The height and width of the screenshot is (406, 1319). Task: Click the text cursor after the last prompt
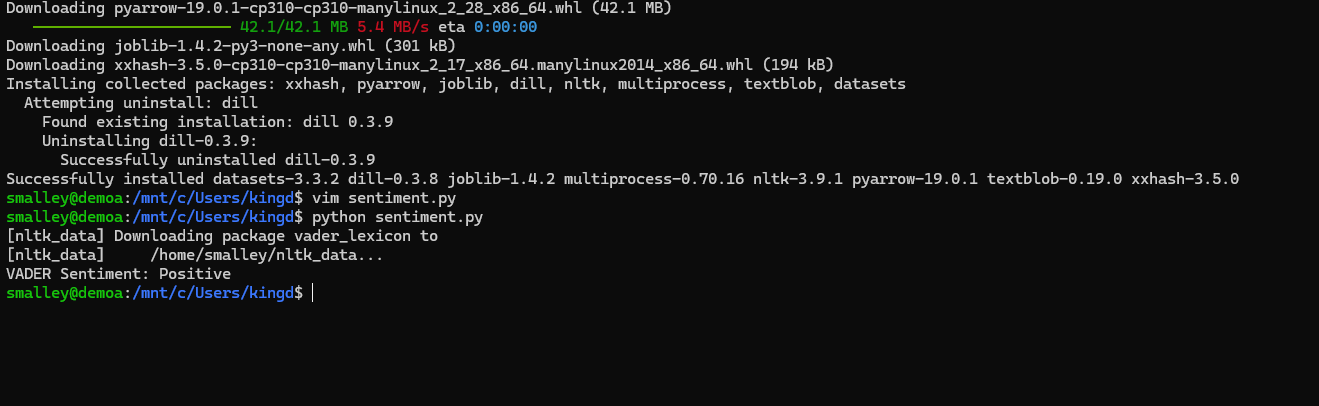pos(313,293)
